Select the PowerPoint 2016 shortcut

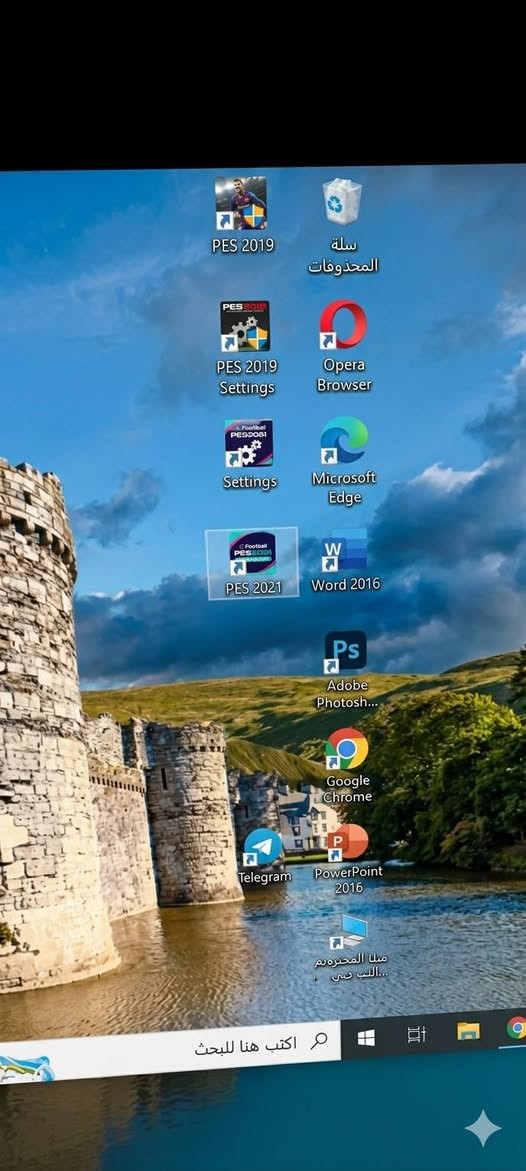(x=348, y=859)
